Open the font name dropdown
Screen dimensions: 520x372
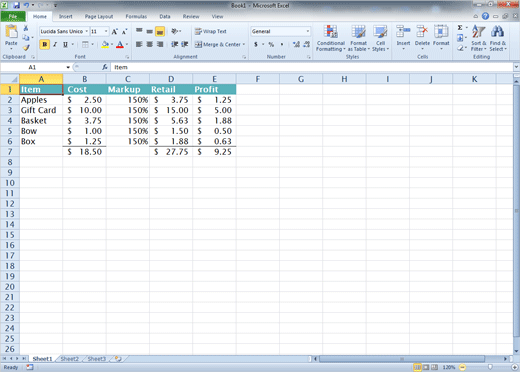coord(87,31)
